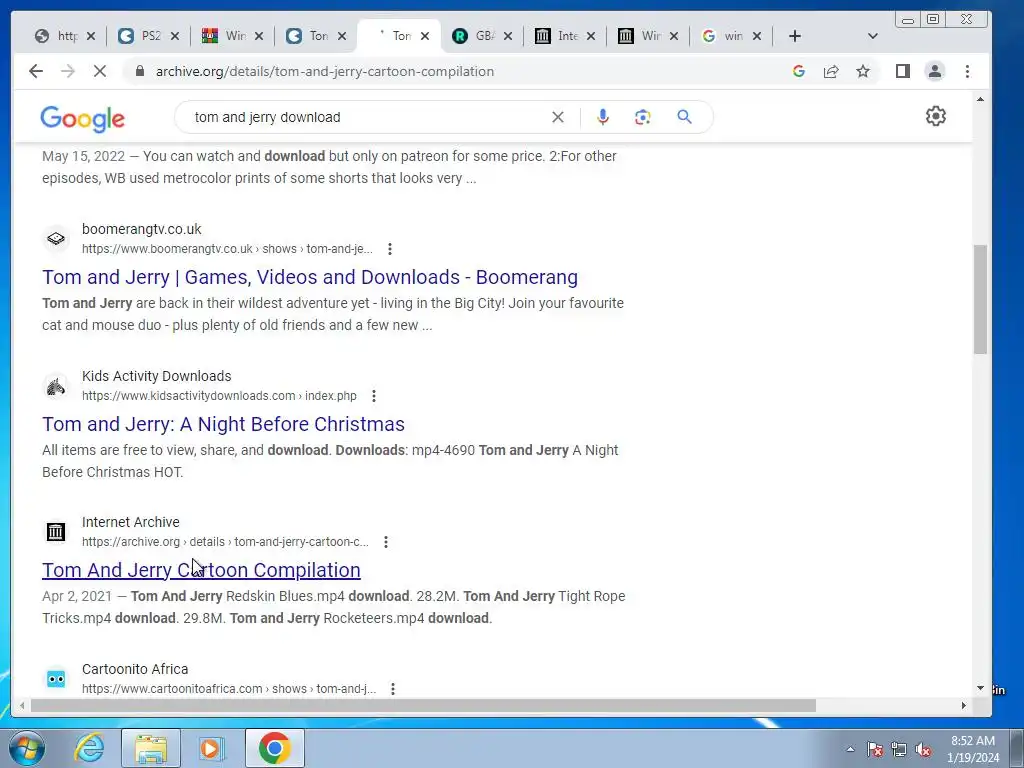Click the vertical scrollbar thumb
Screen dimensions: 1024x768
click(x=980, y=300)
